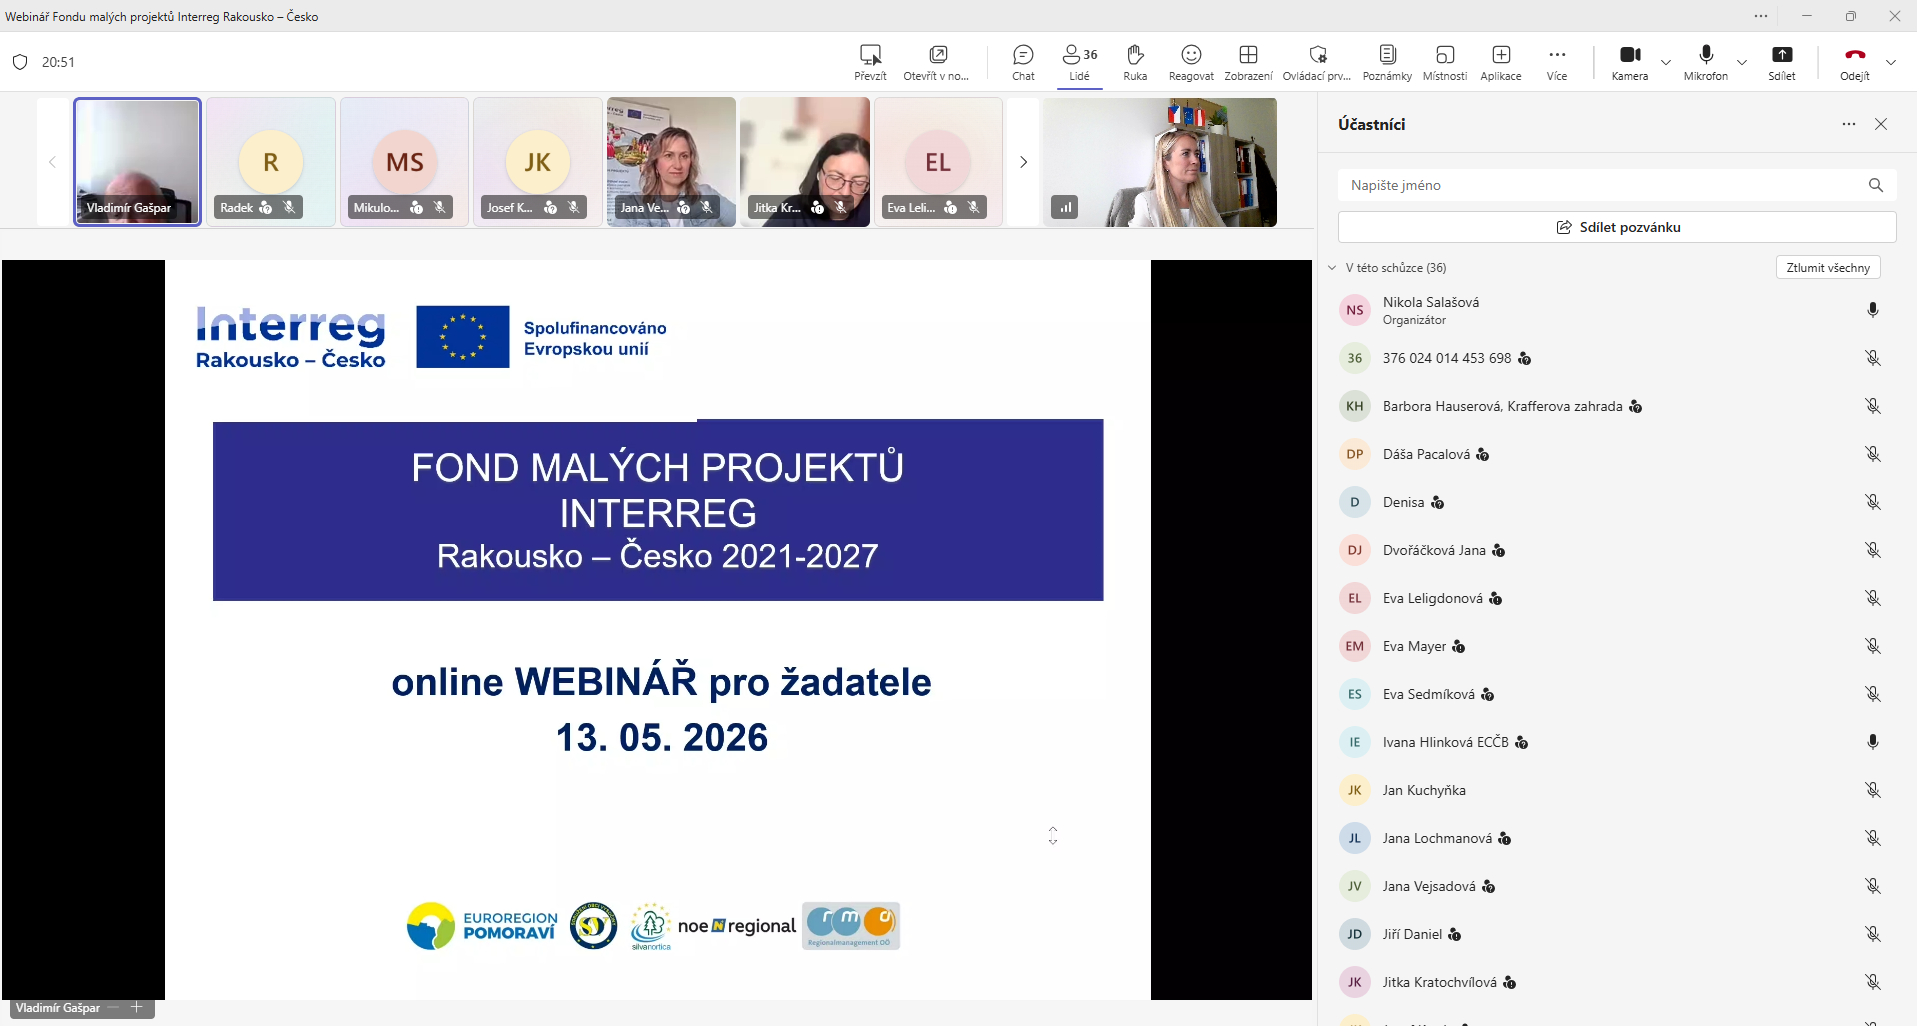Select participant Eva Sedmíková

(x=1617, y=694)
